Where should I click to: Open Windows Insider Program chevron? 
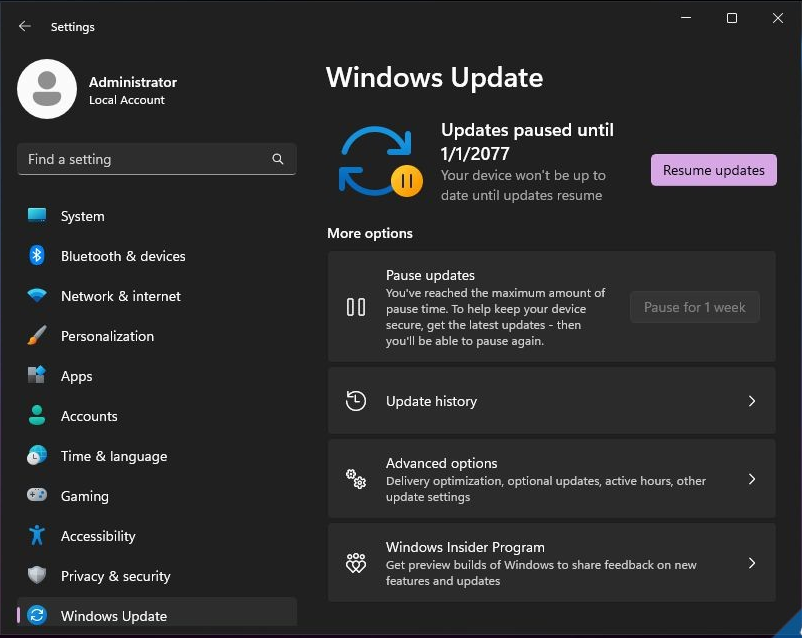point(751,563)
